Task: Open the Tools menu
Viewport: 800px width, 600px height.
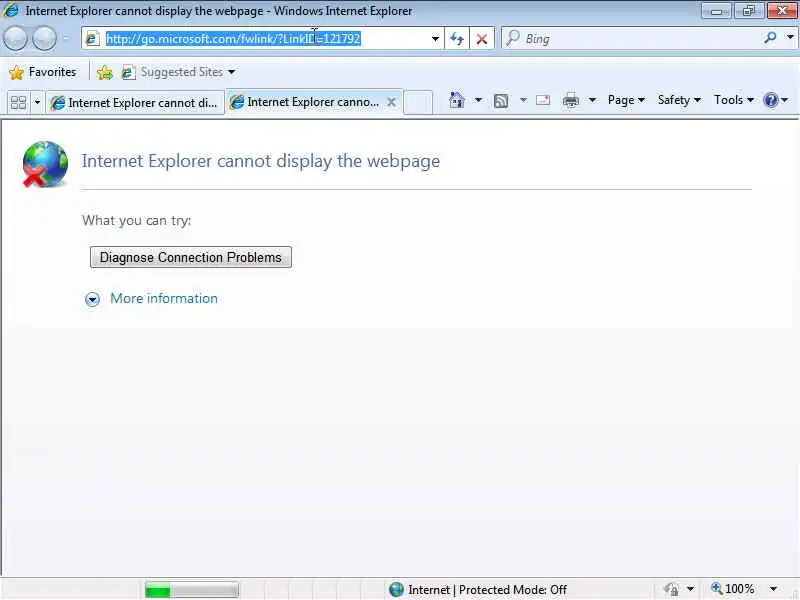Action: pyautogui.click(x=733, y=100)
